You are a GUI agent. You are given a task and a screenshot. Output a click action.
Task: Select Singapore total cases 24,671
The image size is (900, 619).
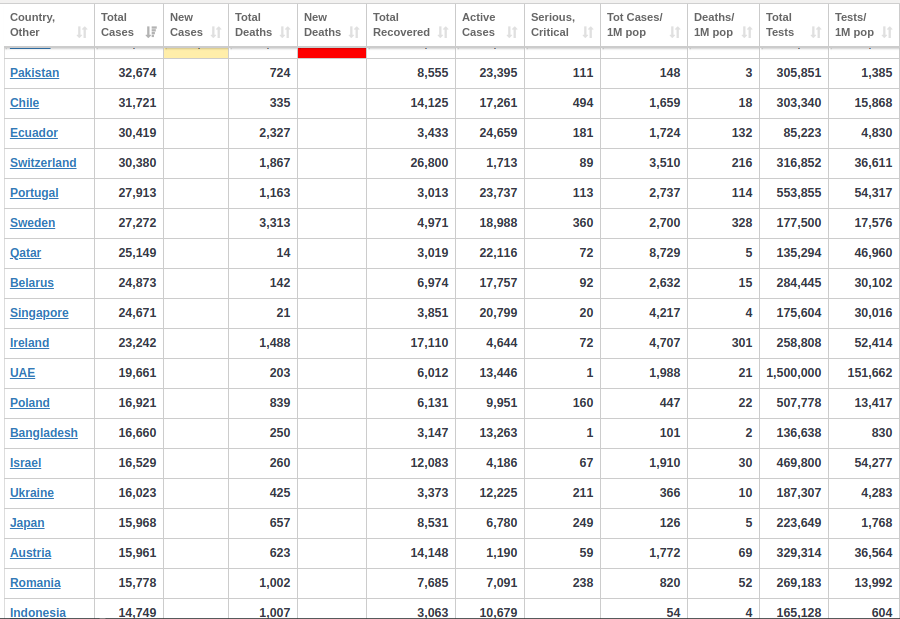(137, 313)
